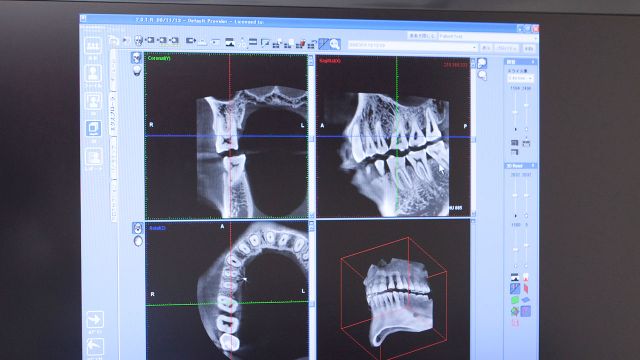Select the highlighted diagonal line measure tool
Image resolution: width=640 pixels, height=360 pixels.
pos(324,44)
